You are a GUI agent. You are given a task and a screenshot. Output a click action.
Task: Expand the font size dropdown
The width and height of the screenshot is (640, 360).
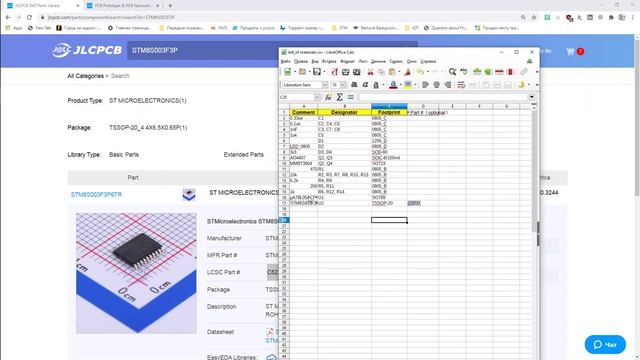pos(343,85)
